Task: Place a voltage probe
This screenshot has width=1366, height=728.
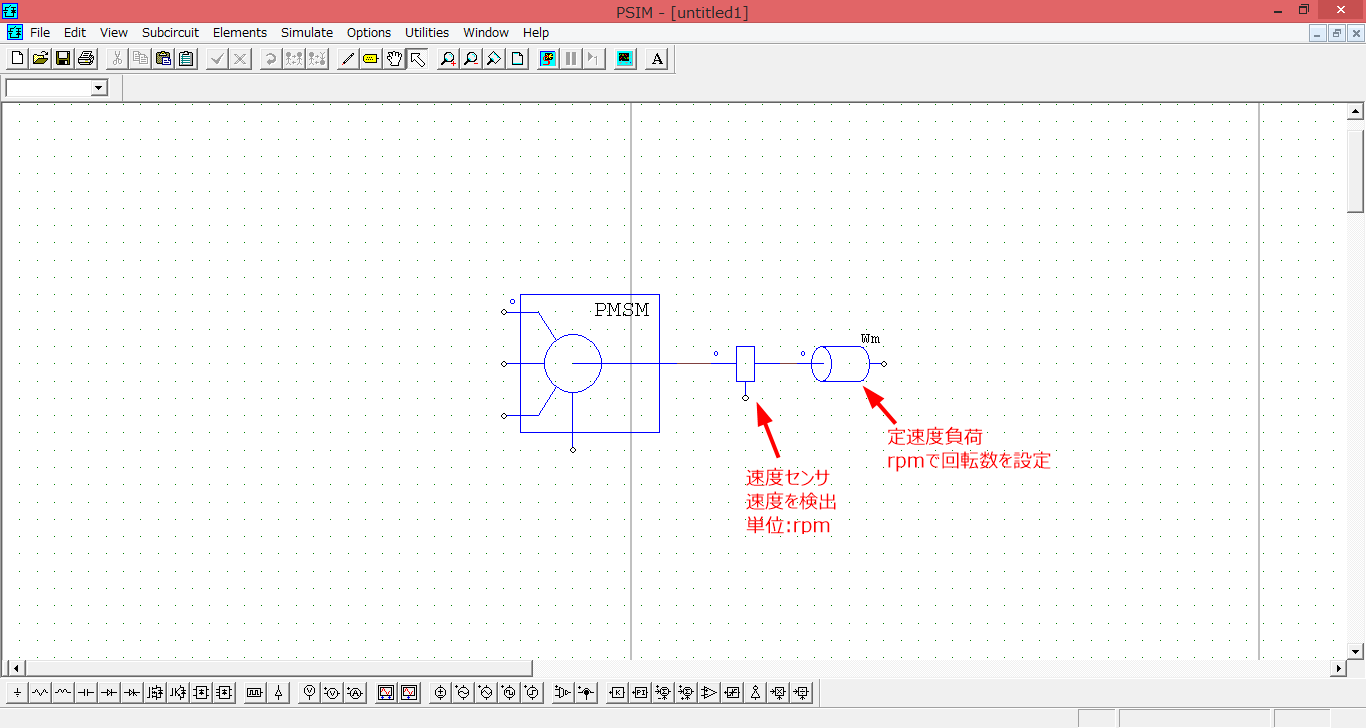Action: pos(307,692)
